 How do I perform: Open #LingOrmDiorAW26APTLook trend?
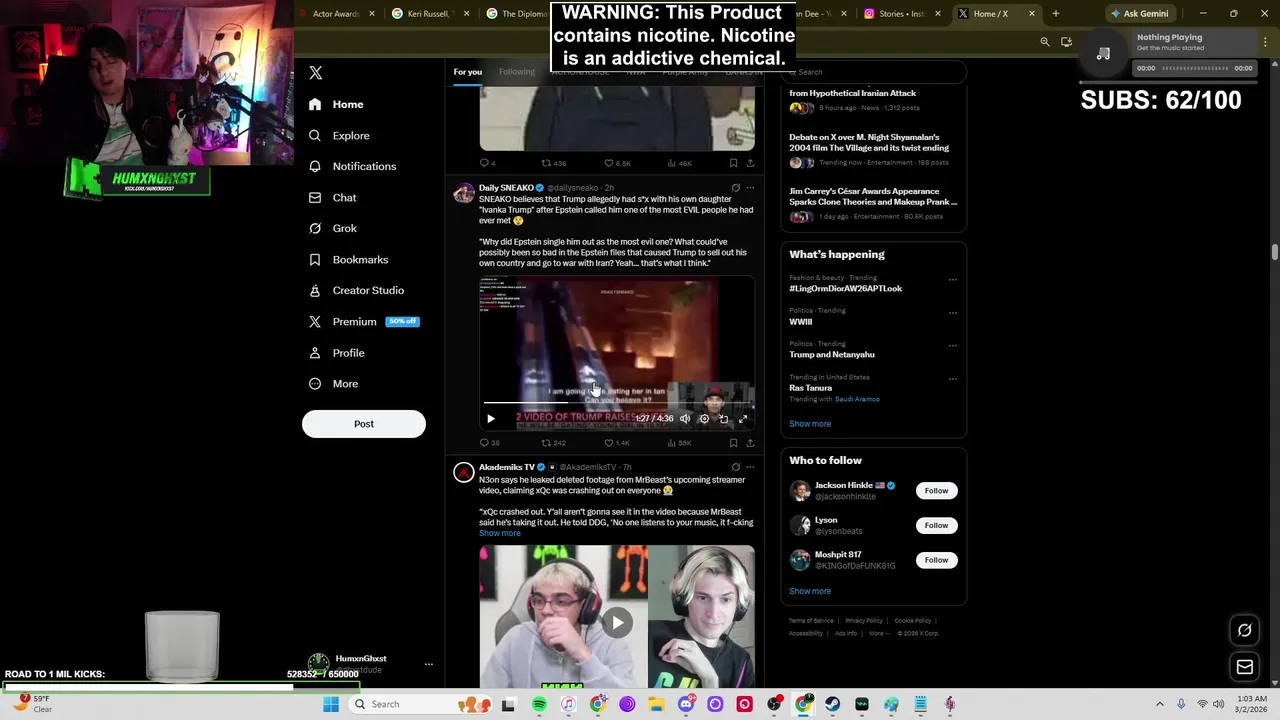[x=845, y=288]
